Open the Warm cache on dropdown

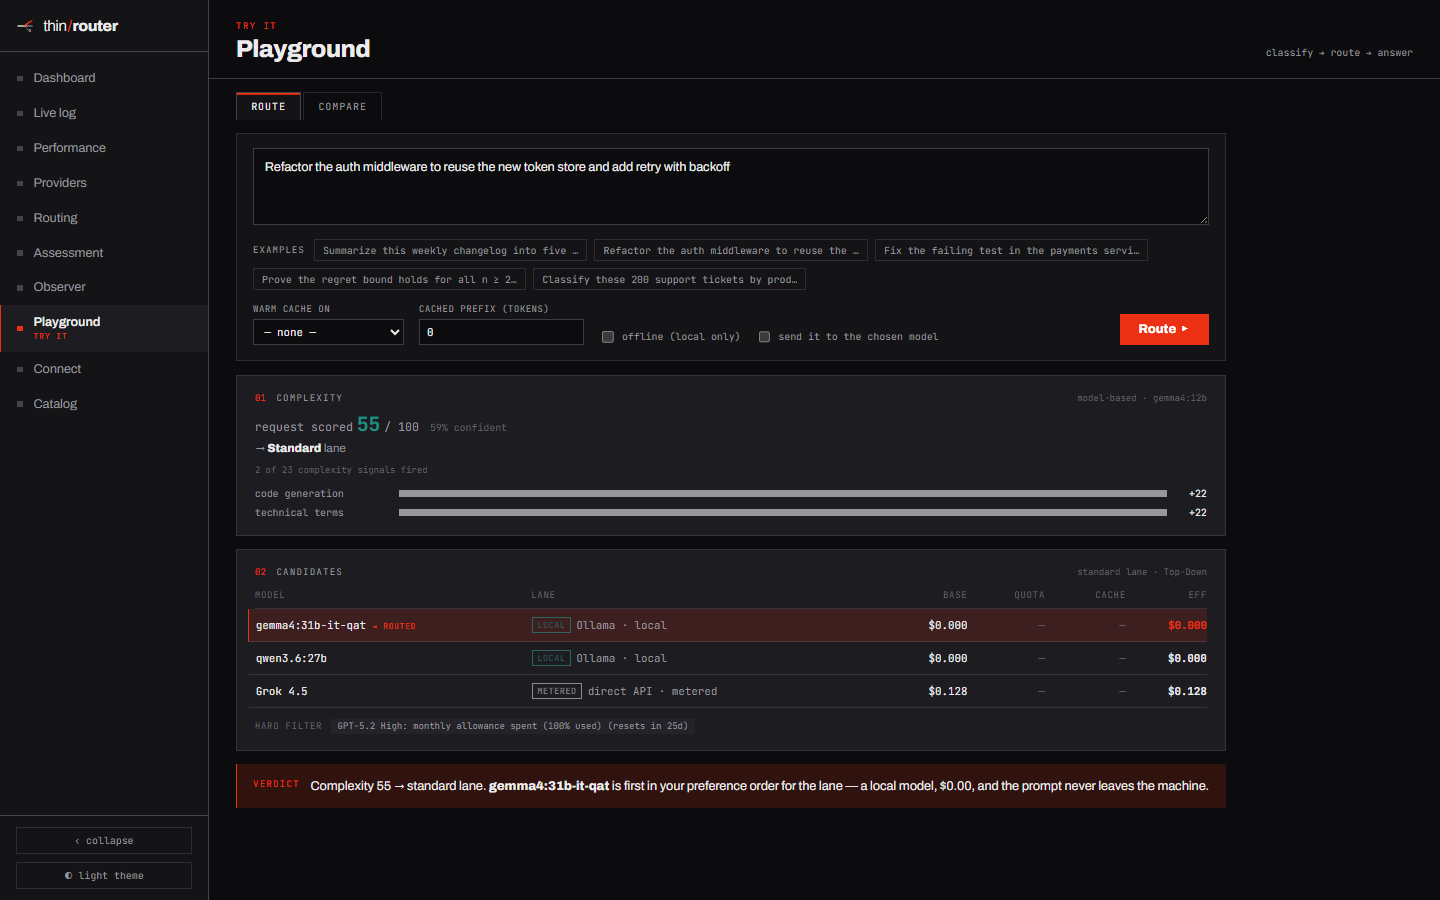(x=328, y=332)
